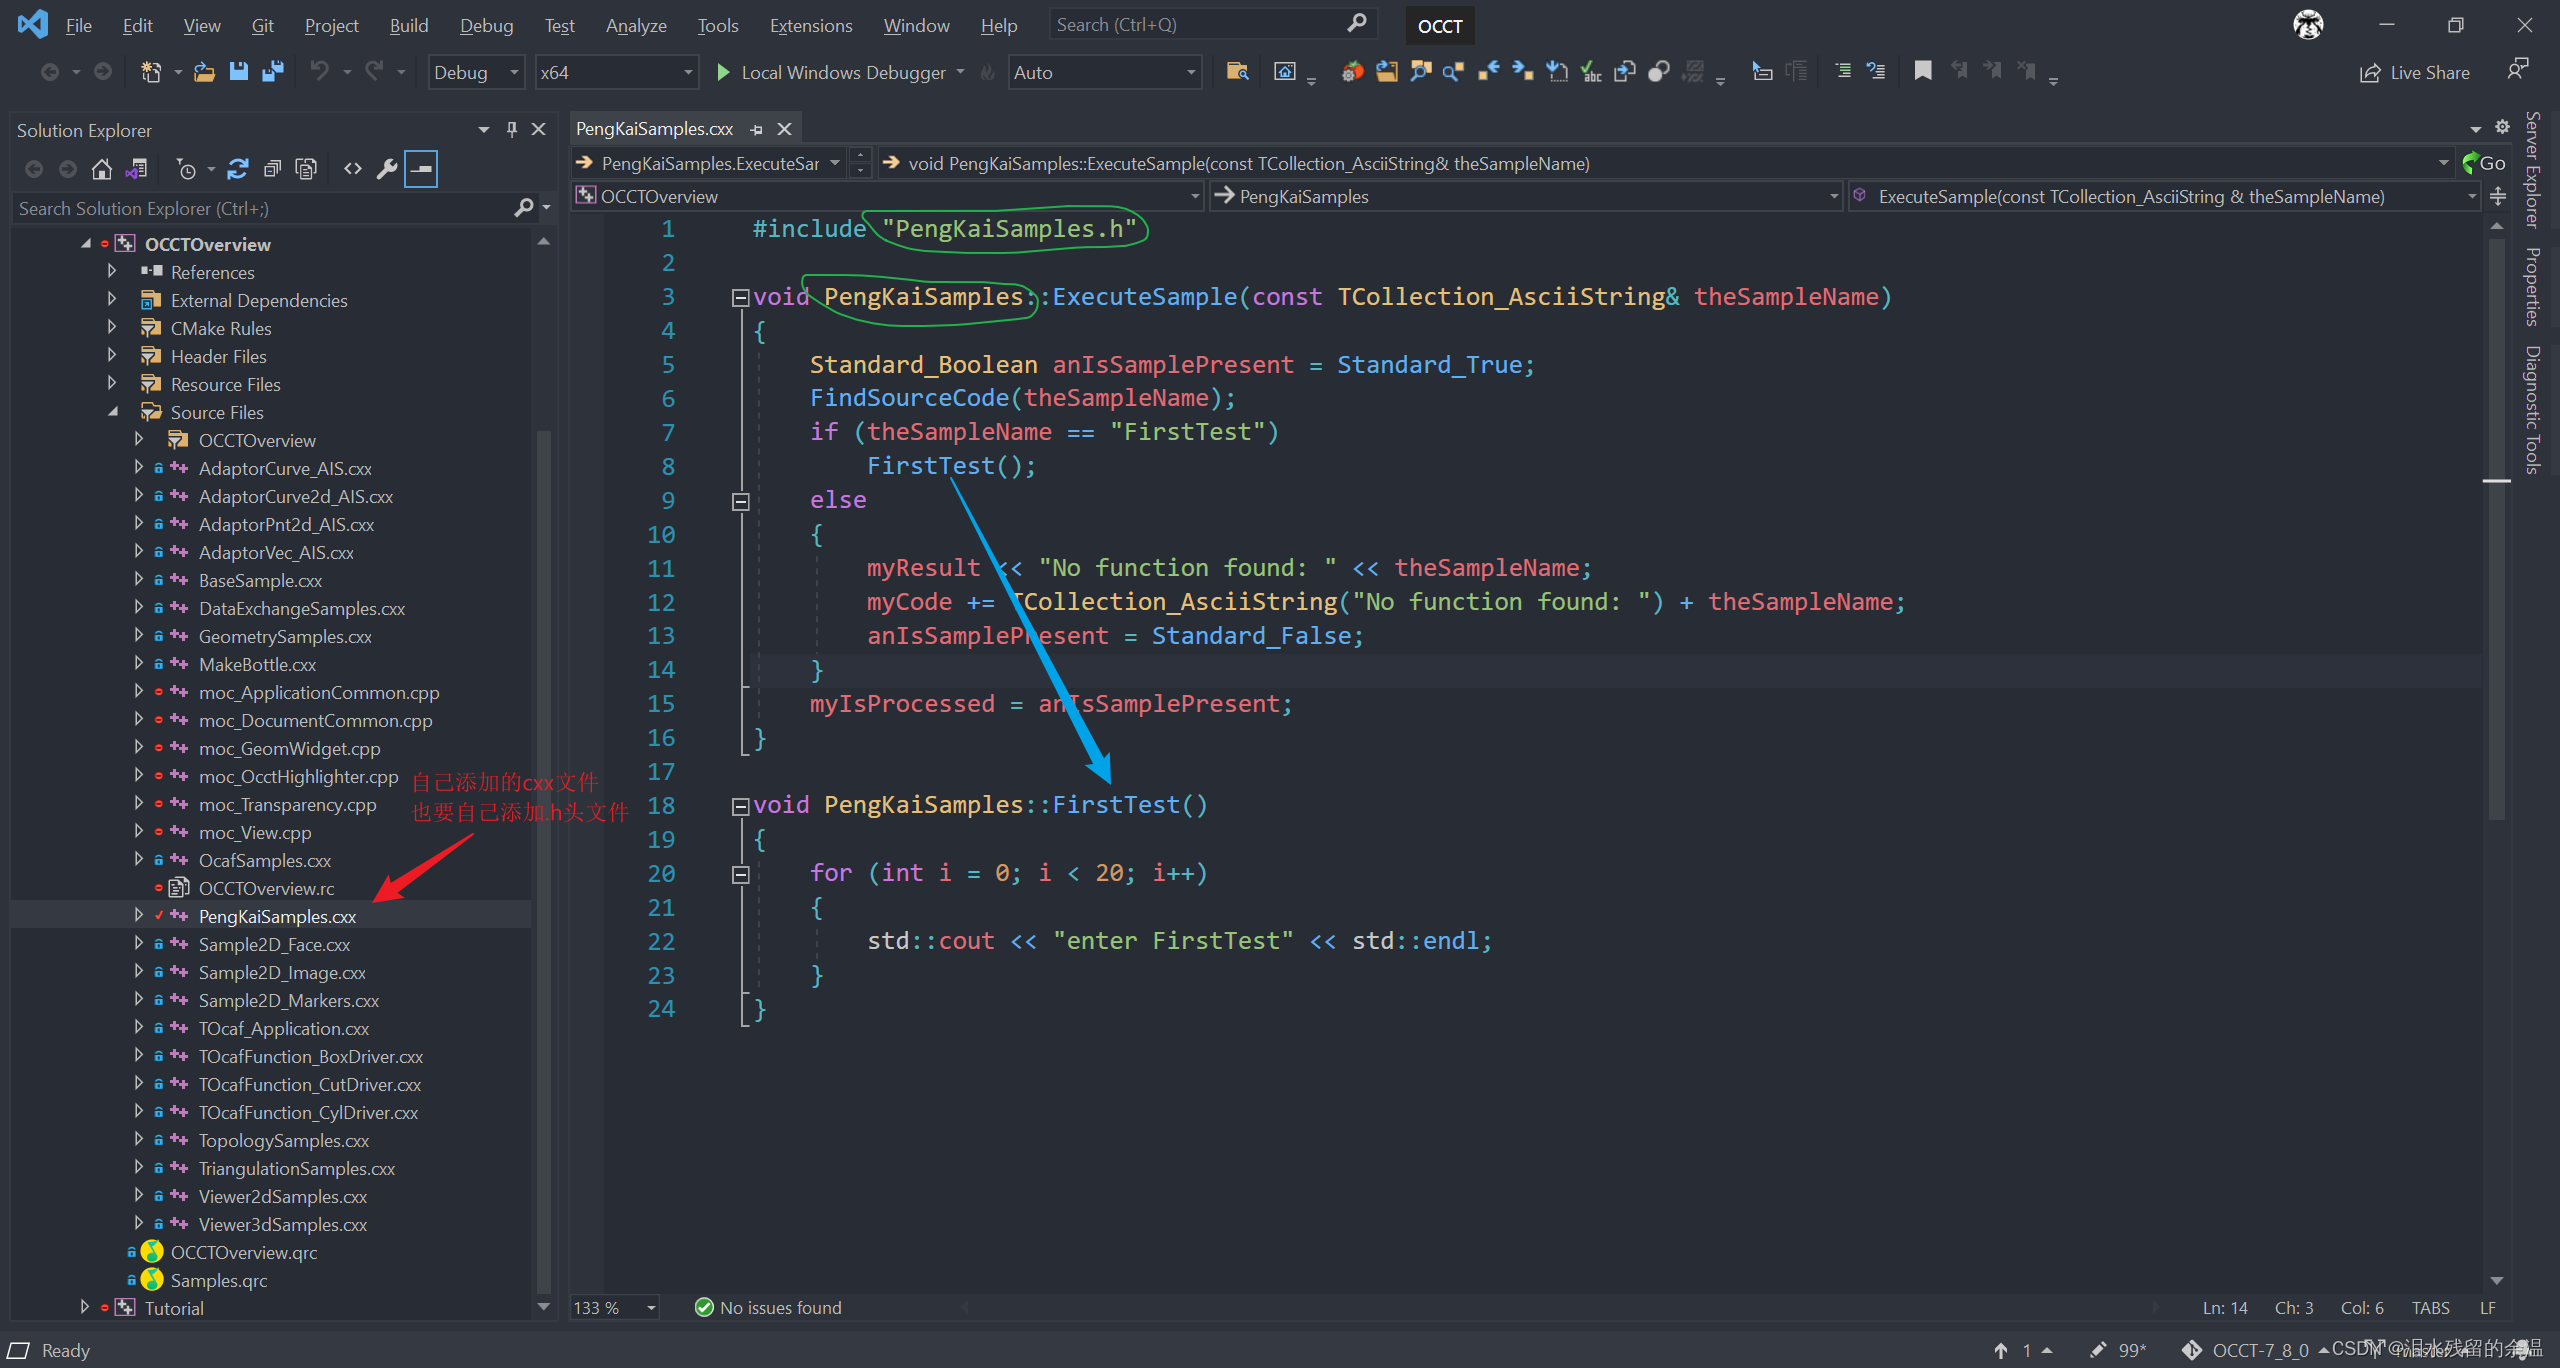Select the PengKaiSamples.cxx editor tab
2560x1368 pixels.
tap(654, 129)
